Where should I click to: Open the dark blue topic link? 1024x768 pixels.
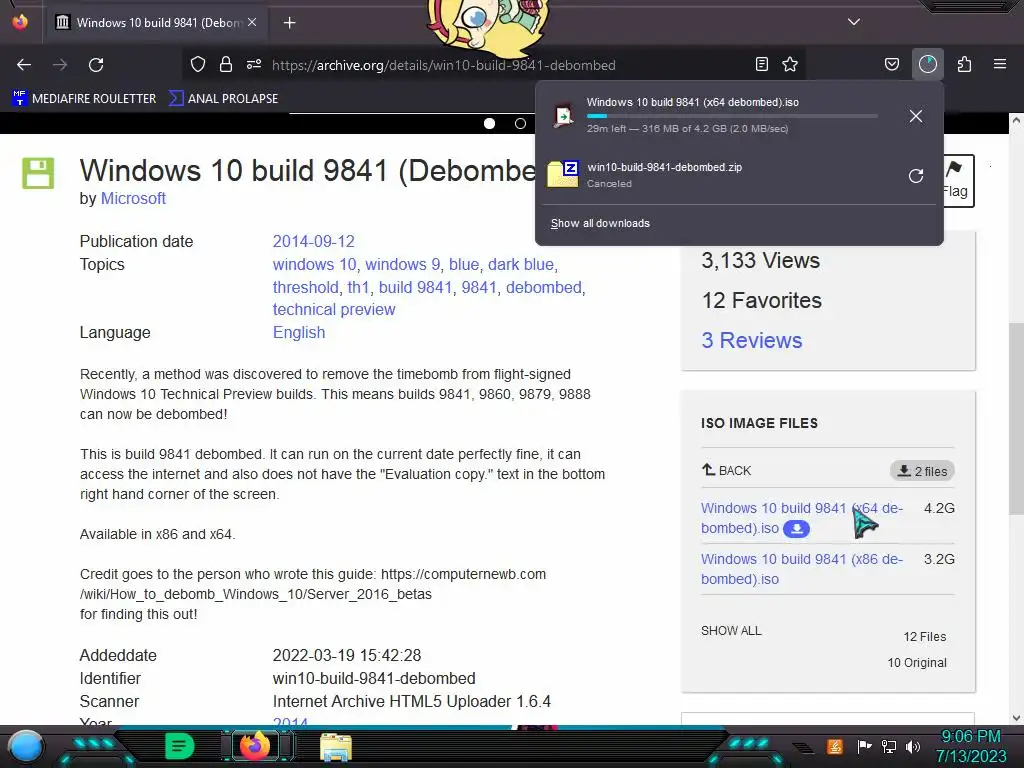coord(520,264)
